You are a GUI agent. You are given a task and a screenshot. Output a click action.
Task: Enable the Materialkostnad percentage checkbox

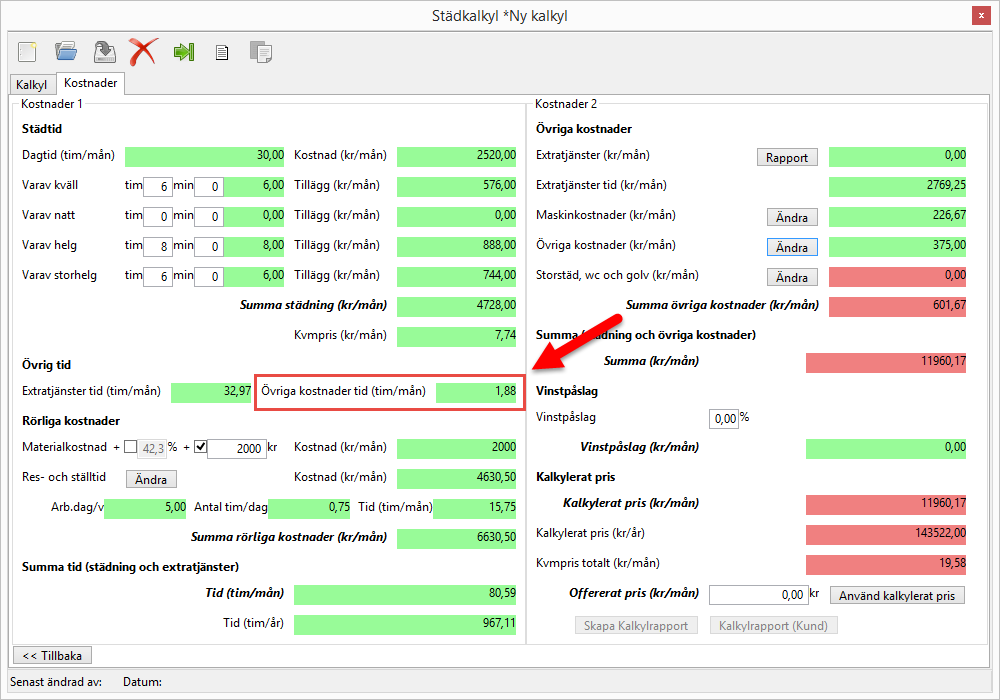tap(131, 447)
